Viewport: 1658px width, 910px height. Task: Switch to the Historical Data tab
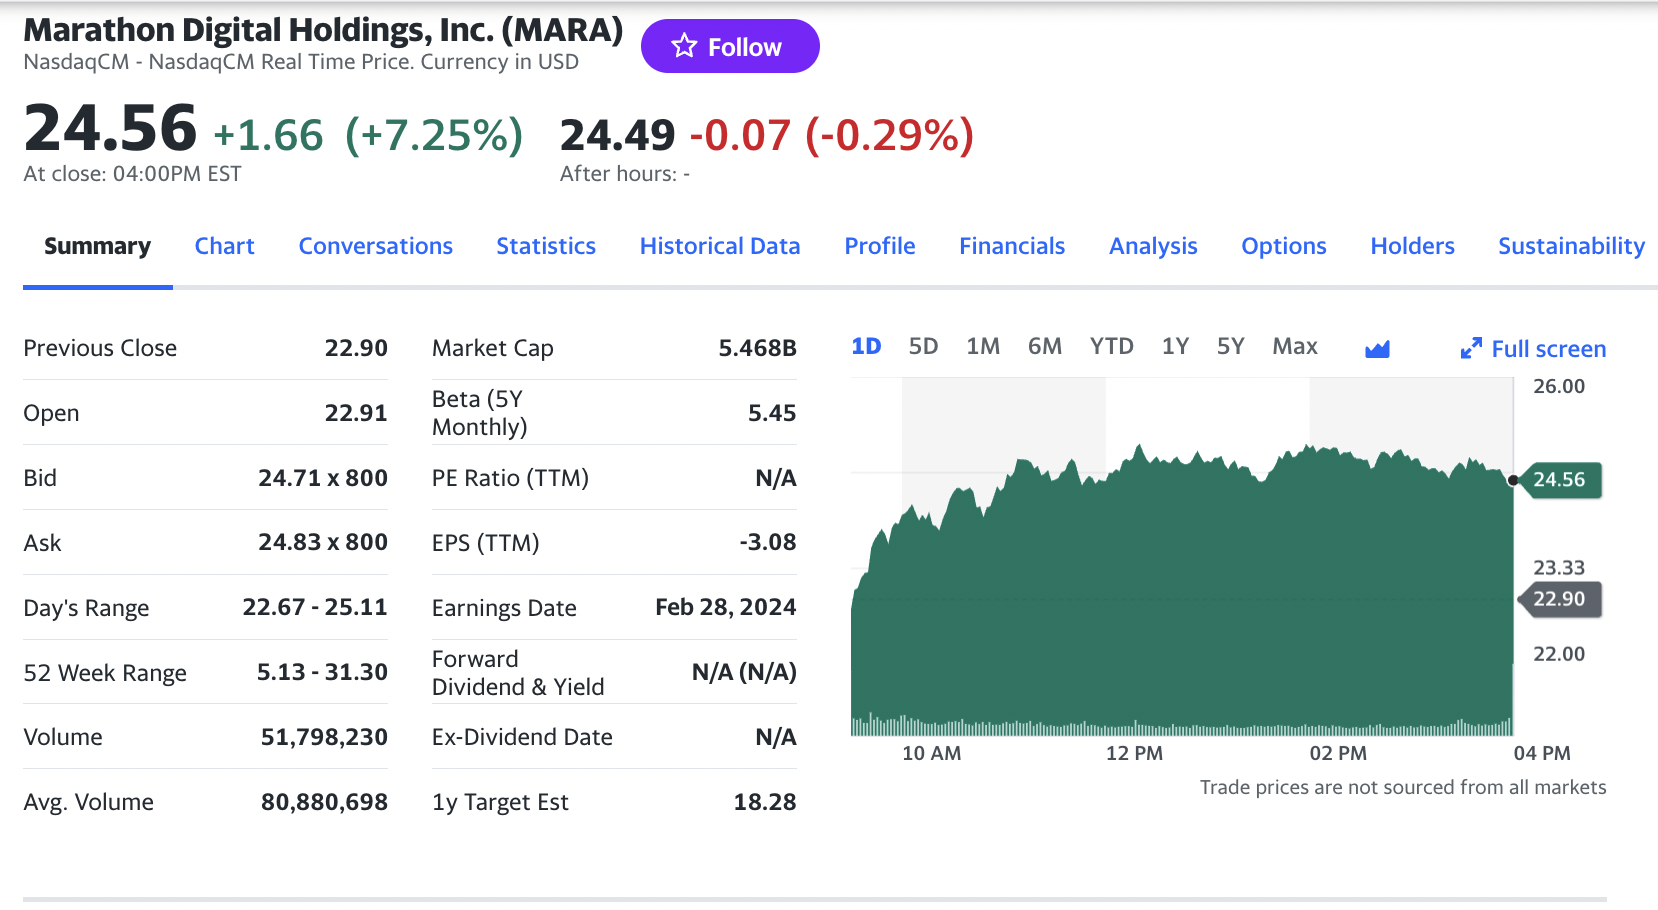[720, 246]
